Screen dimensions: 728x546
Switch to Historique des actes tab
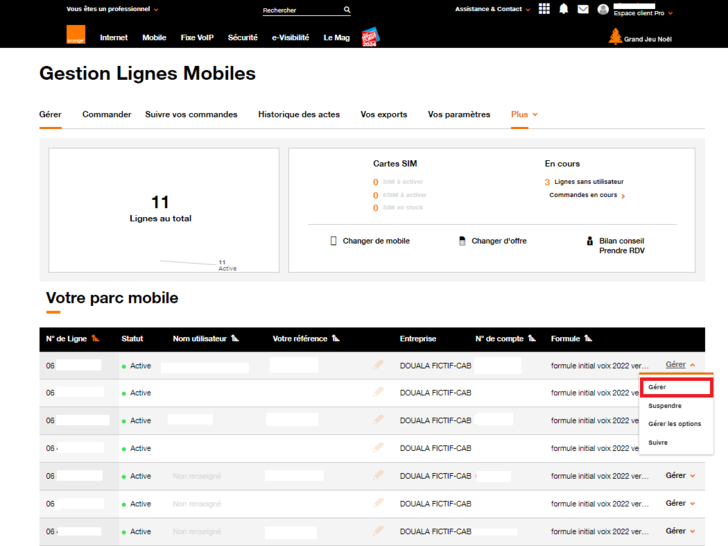pos(299,115)
